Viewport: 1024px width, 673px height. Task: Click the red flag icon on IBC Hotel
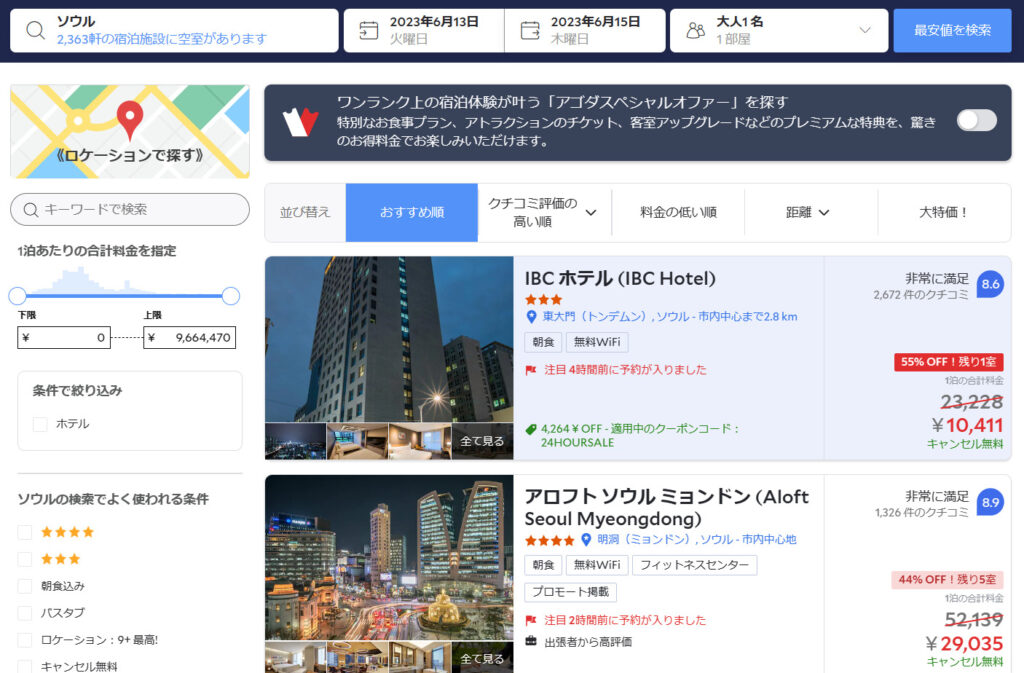(531, 370)
